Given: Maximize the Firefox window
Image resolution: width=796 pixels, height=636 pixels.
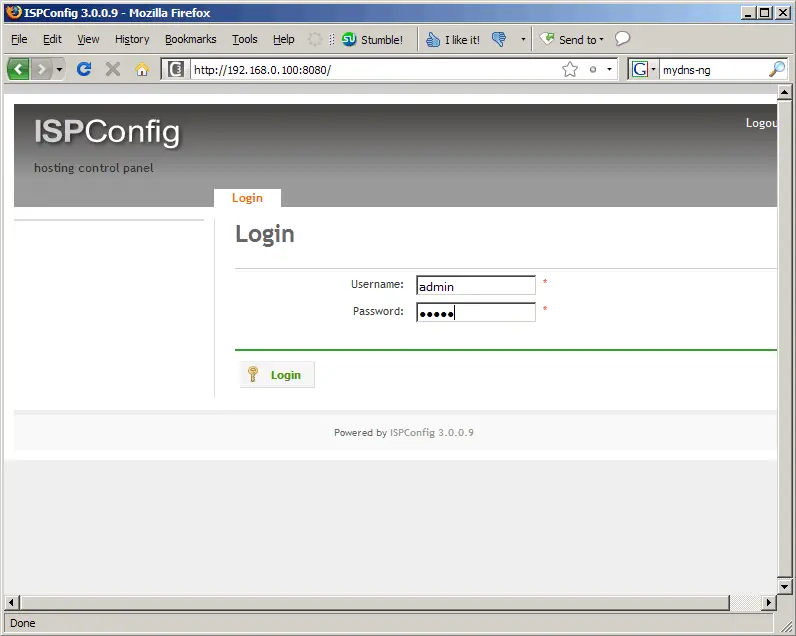Looking at the screenshot, I should (x=765, y=13).
